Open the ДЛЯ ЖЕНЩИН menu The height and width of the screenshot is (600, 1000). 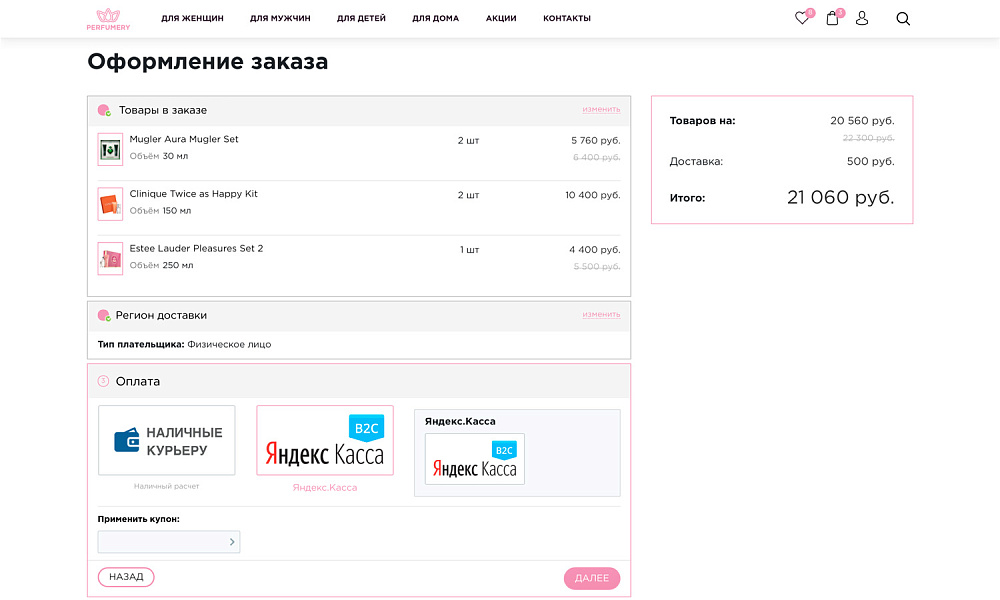point(191,18)
